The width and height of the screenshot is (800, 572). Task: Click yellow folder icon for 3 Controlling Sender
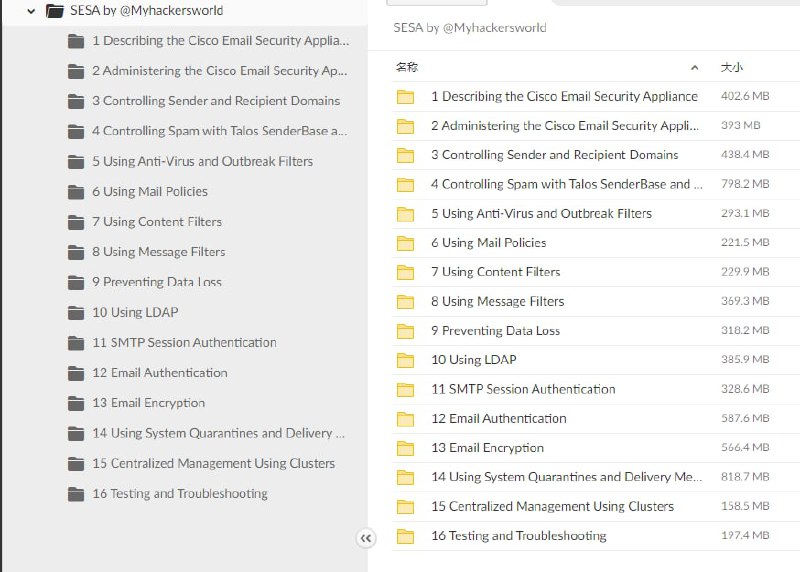[x=406, y=155]
